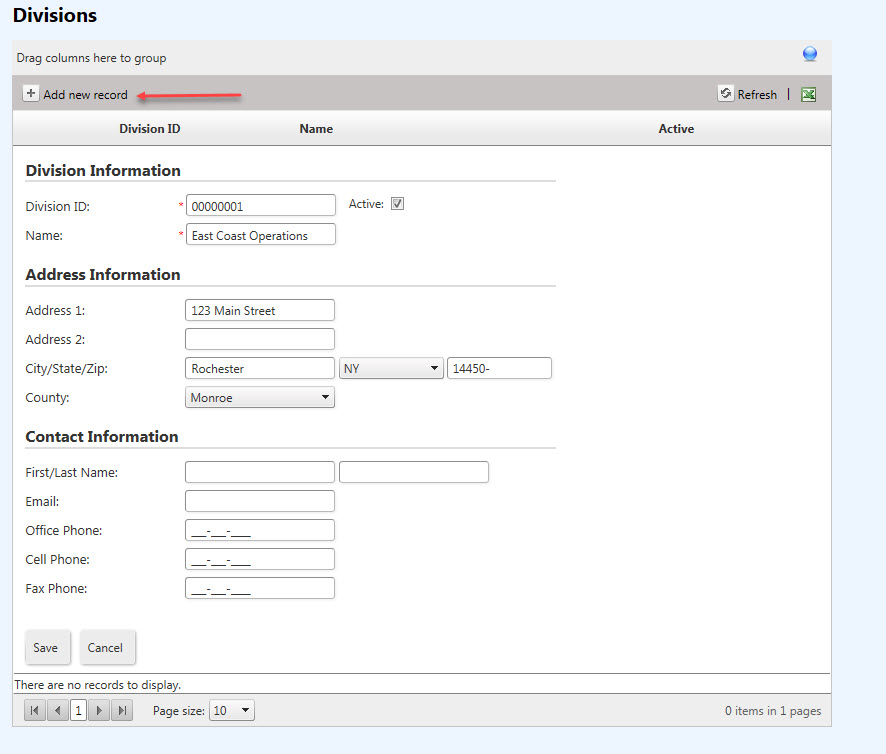Open the State dropdown showing NY
The width and height of the screenshot is (886, 754).
pos(391,368)
